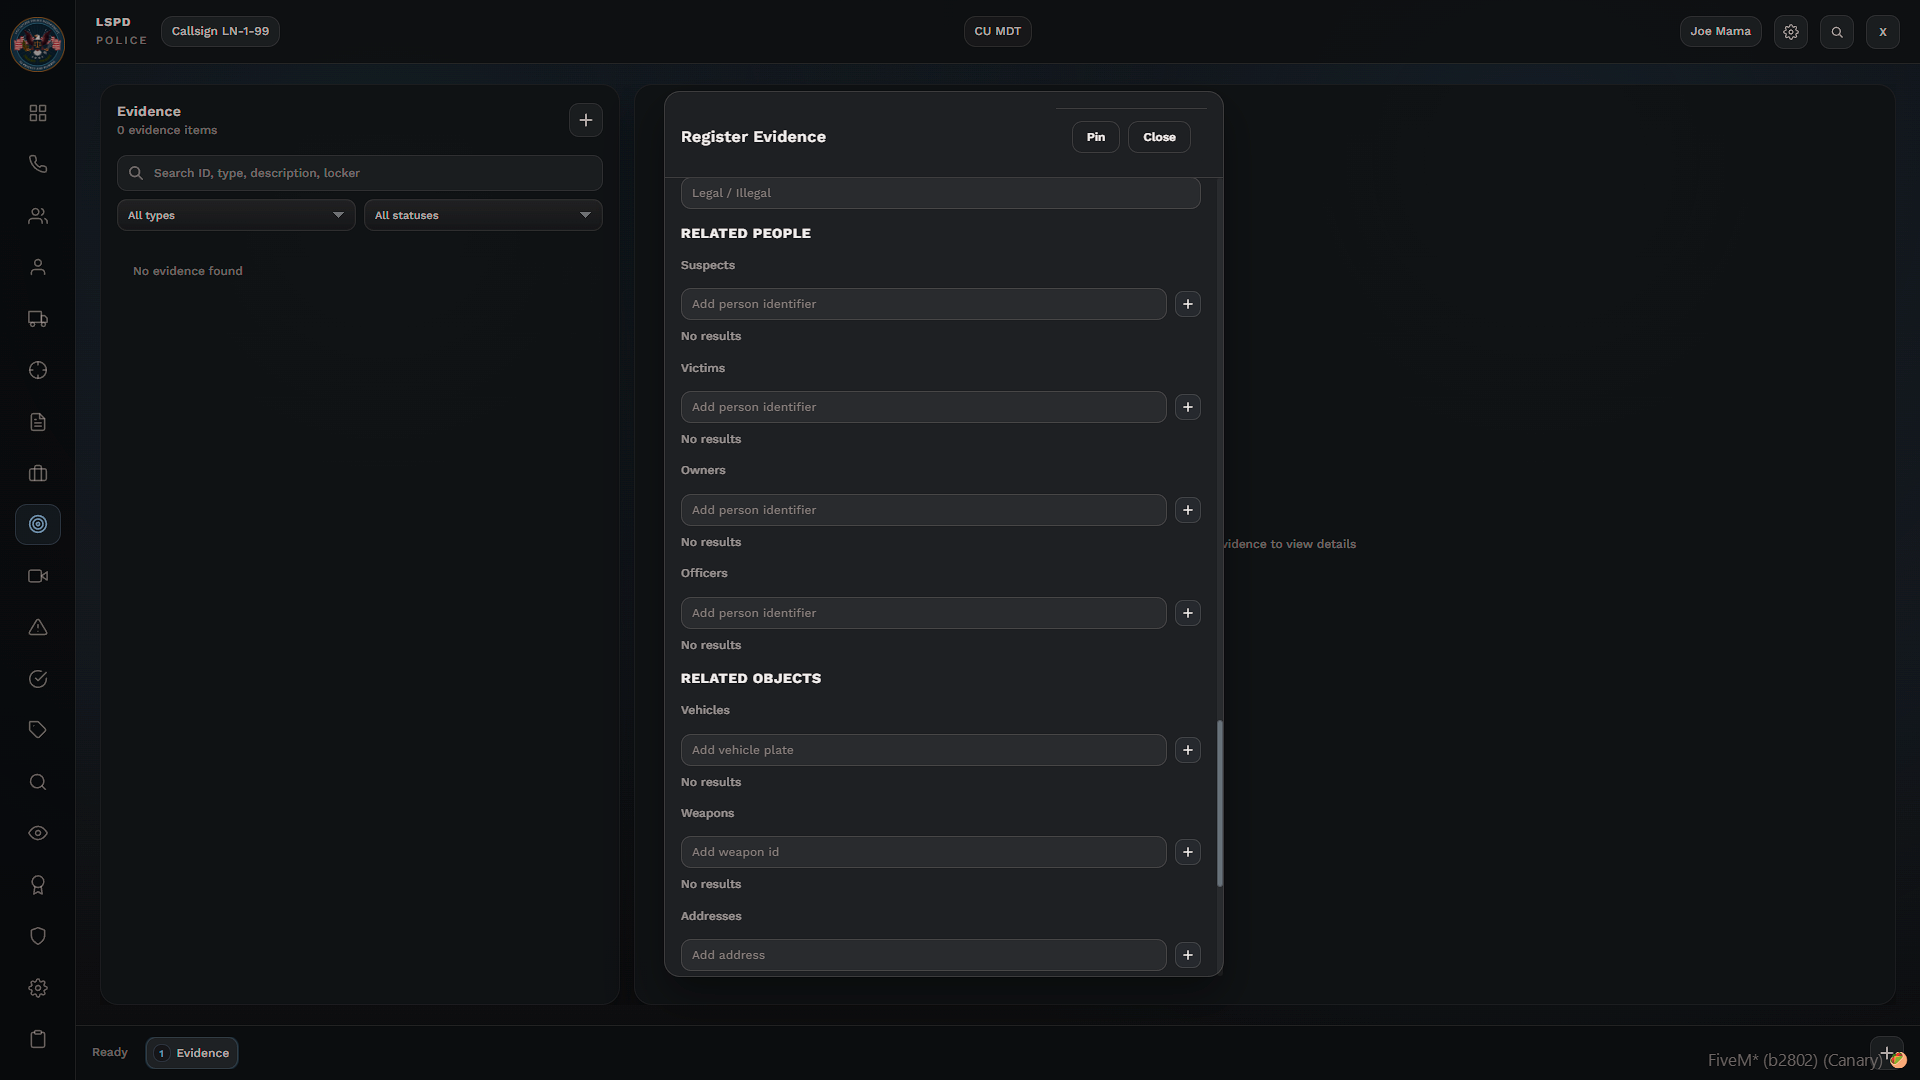The image size is (1920, 1080).
Task: Click the Register Evidence form scrollbar
Action: point(1219,802)
